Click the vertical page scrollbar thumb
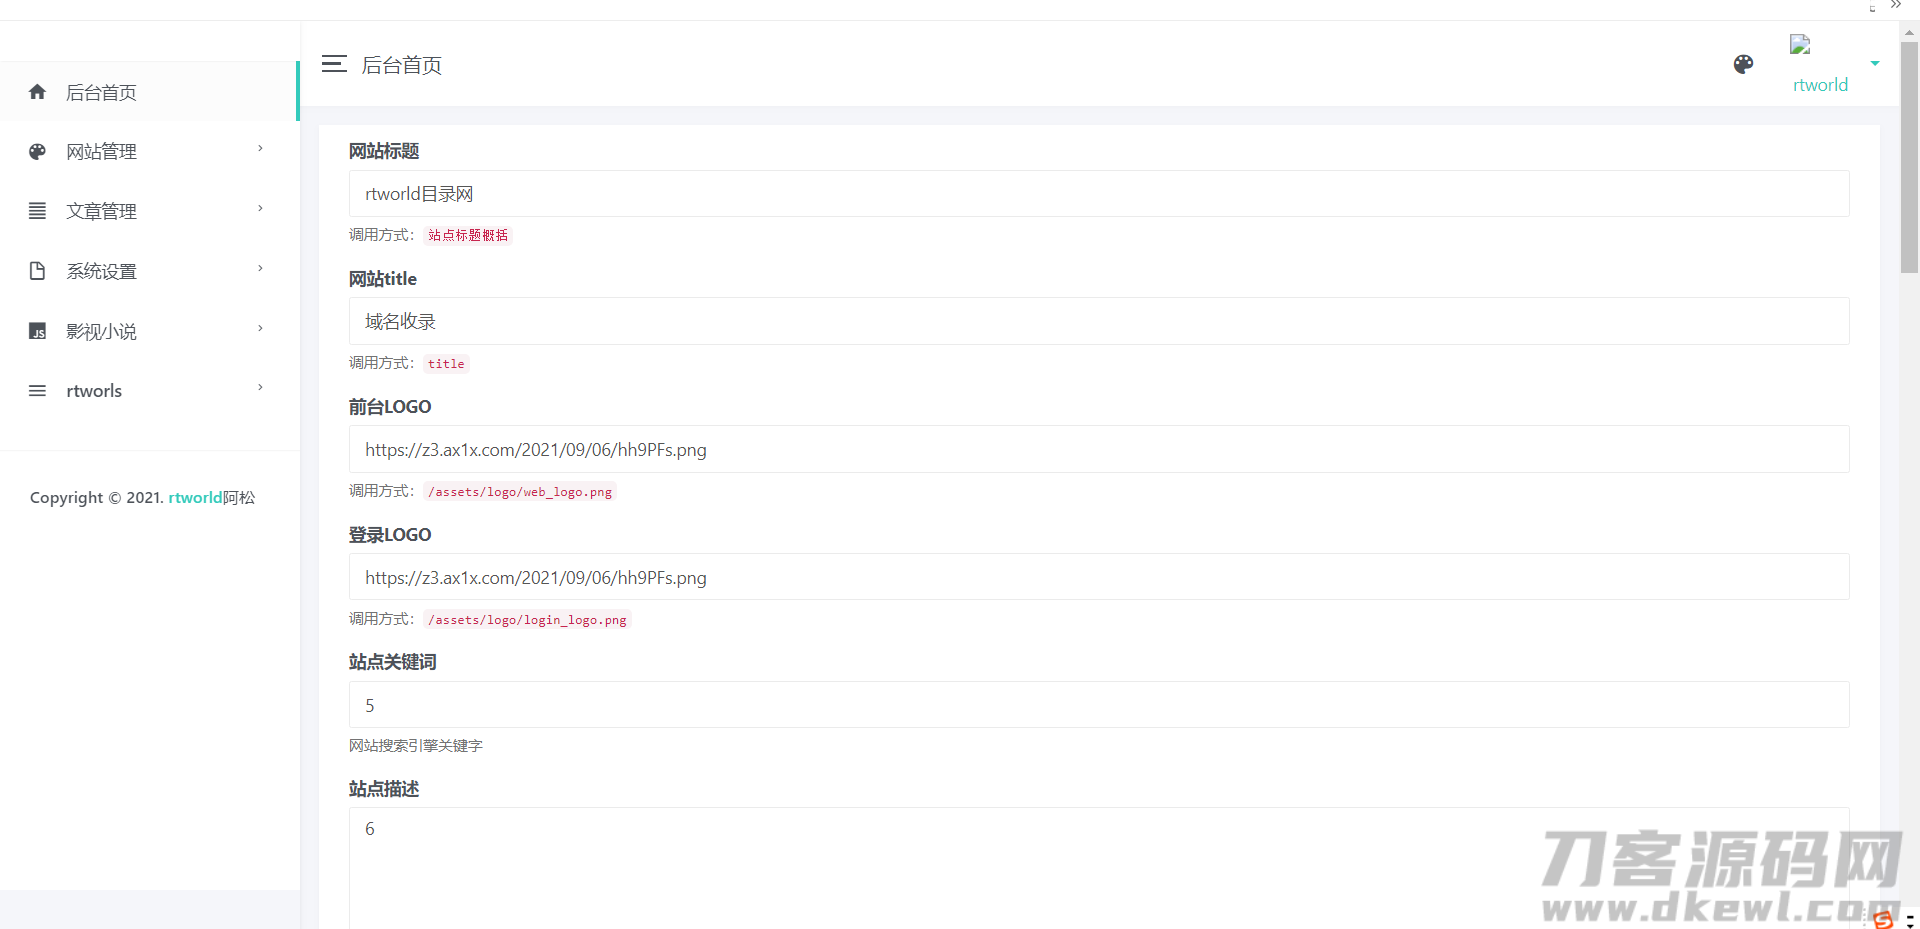This screenshot has width=1920, height=929. tap(1909, 155)
